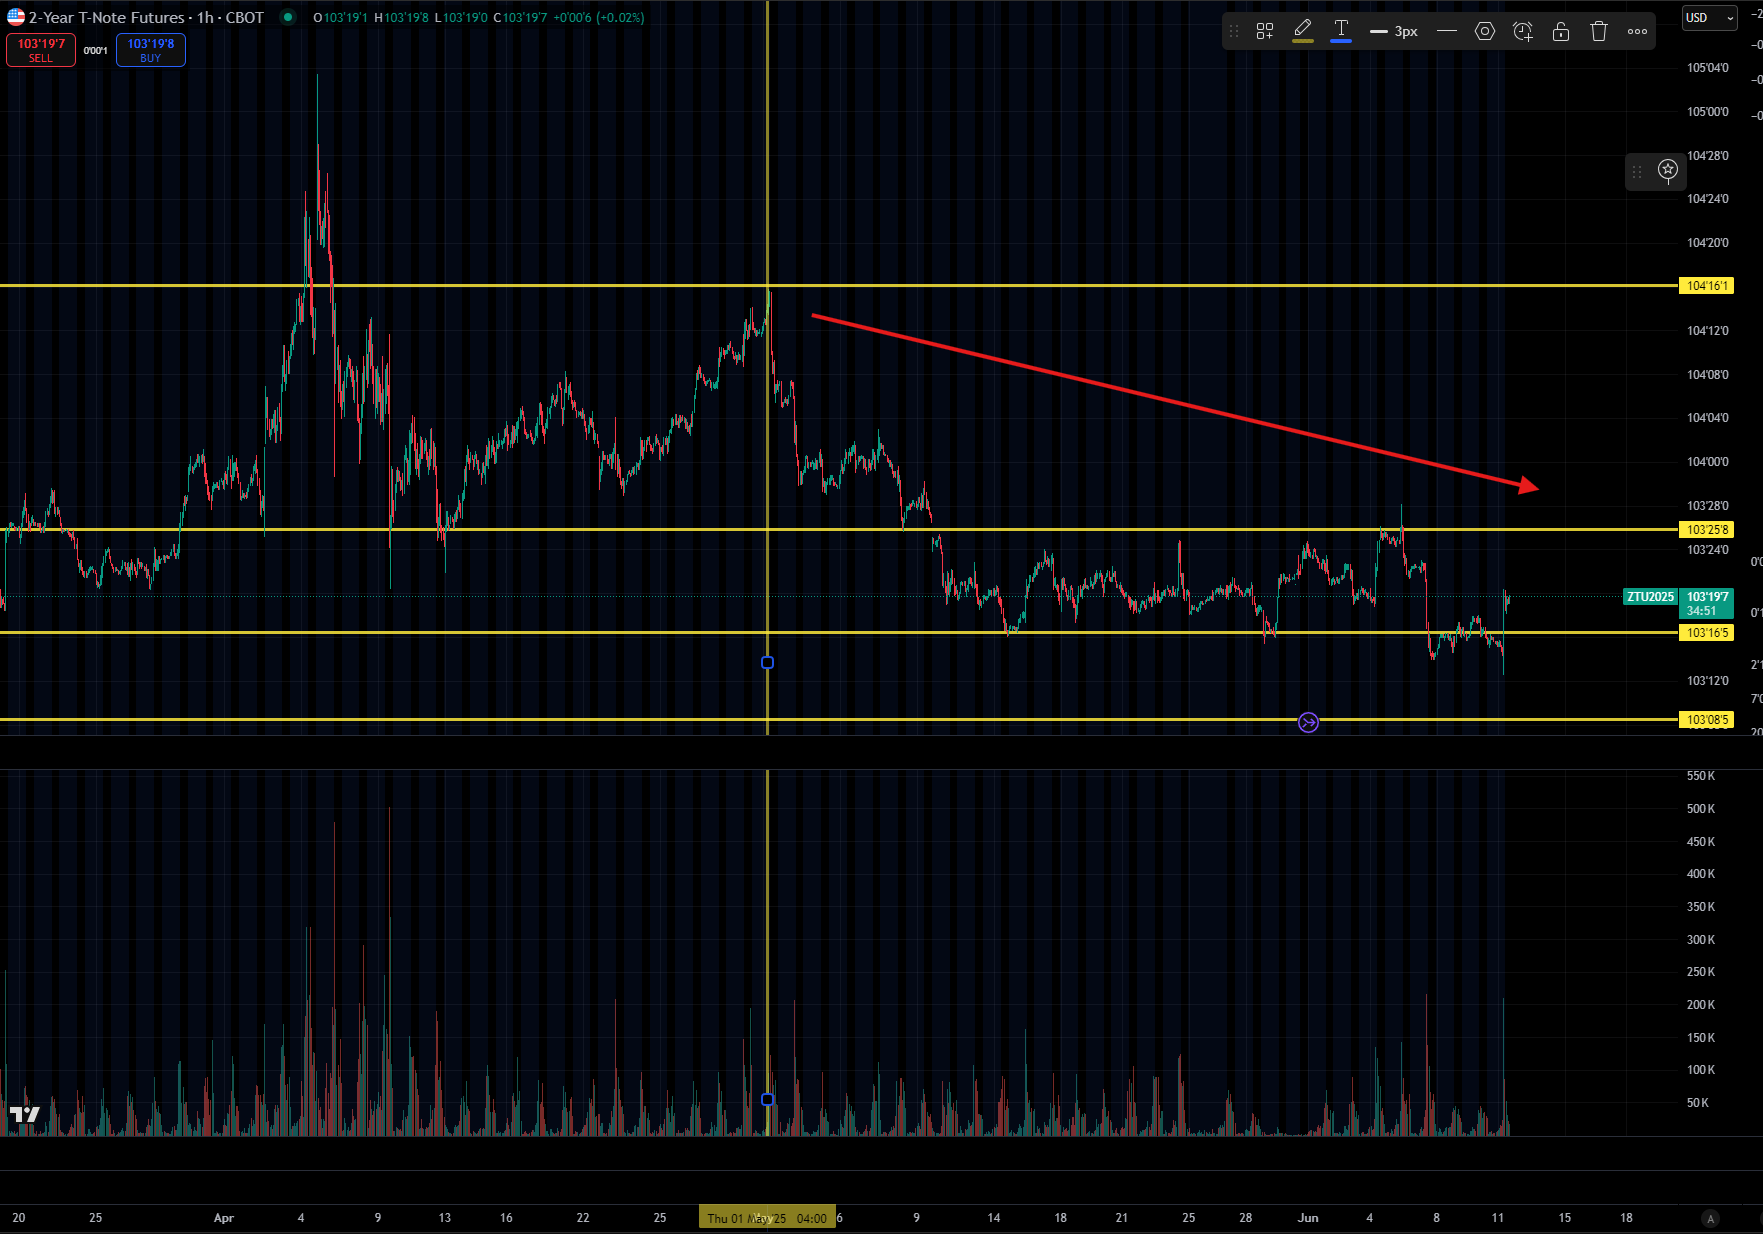Click the US flag symbol logo
This screenshot has width=1763, height=1234.
[16, 17]
